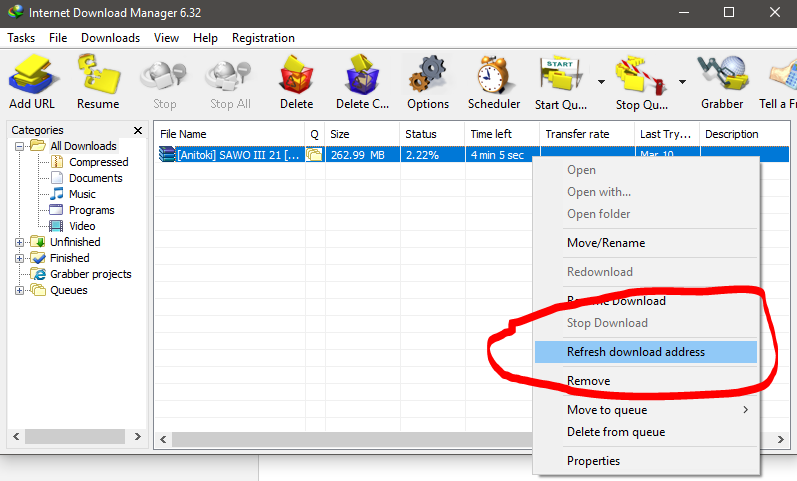Open the Registration menu
Viewport: 797px width, 481px height.
click(x=263, y=38)
